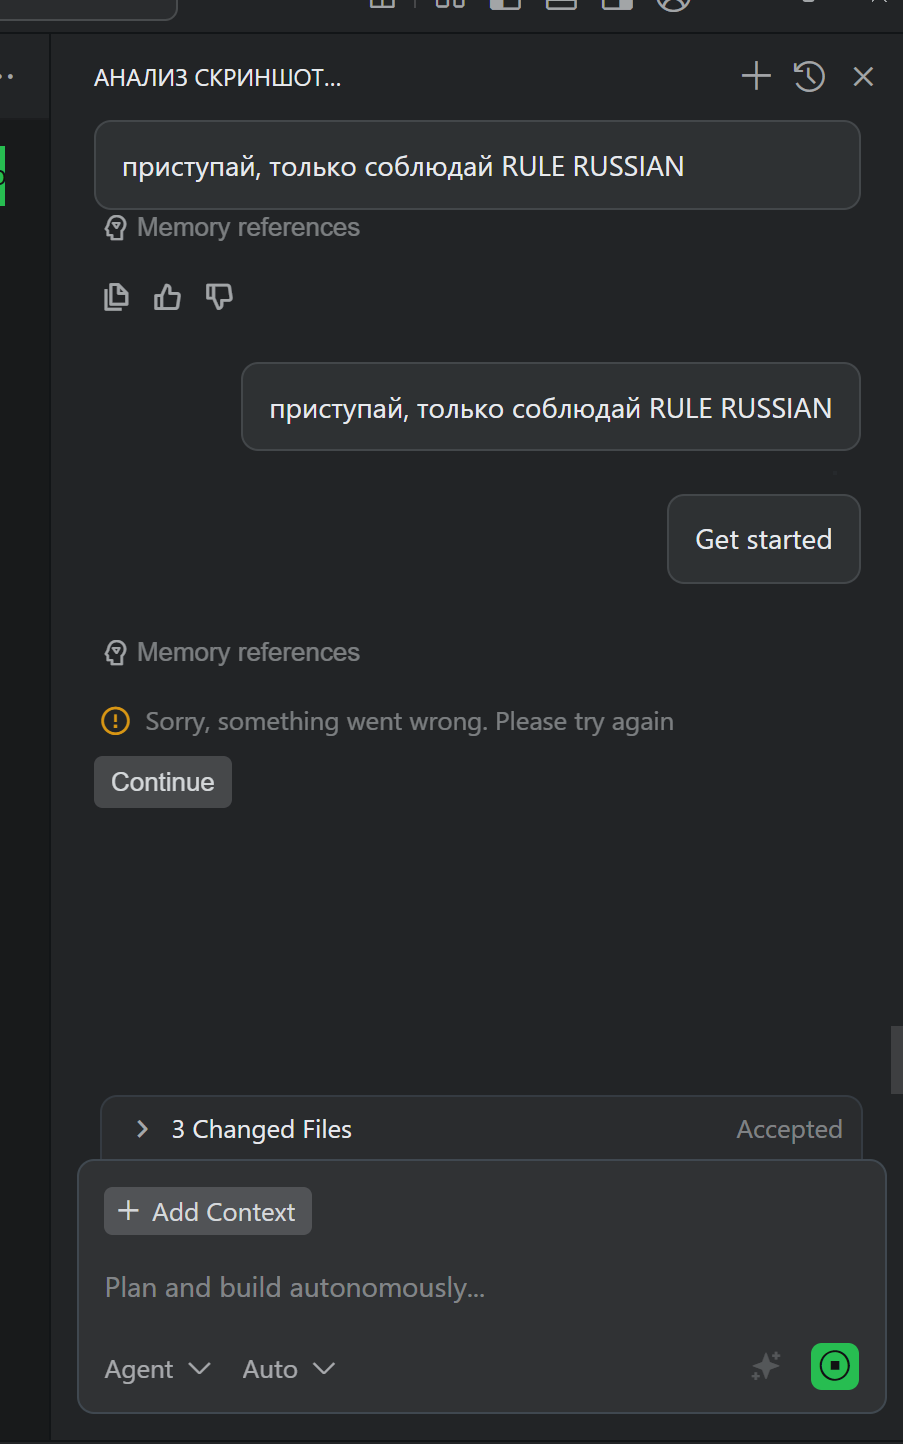The height and width of the screenshot is (1444, 903).
Task: Open the Auto model dropdown
Action: coord(288,1369)
